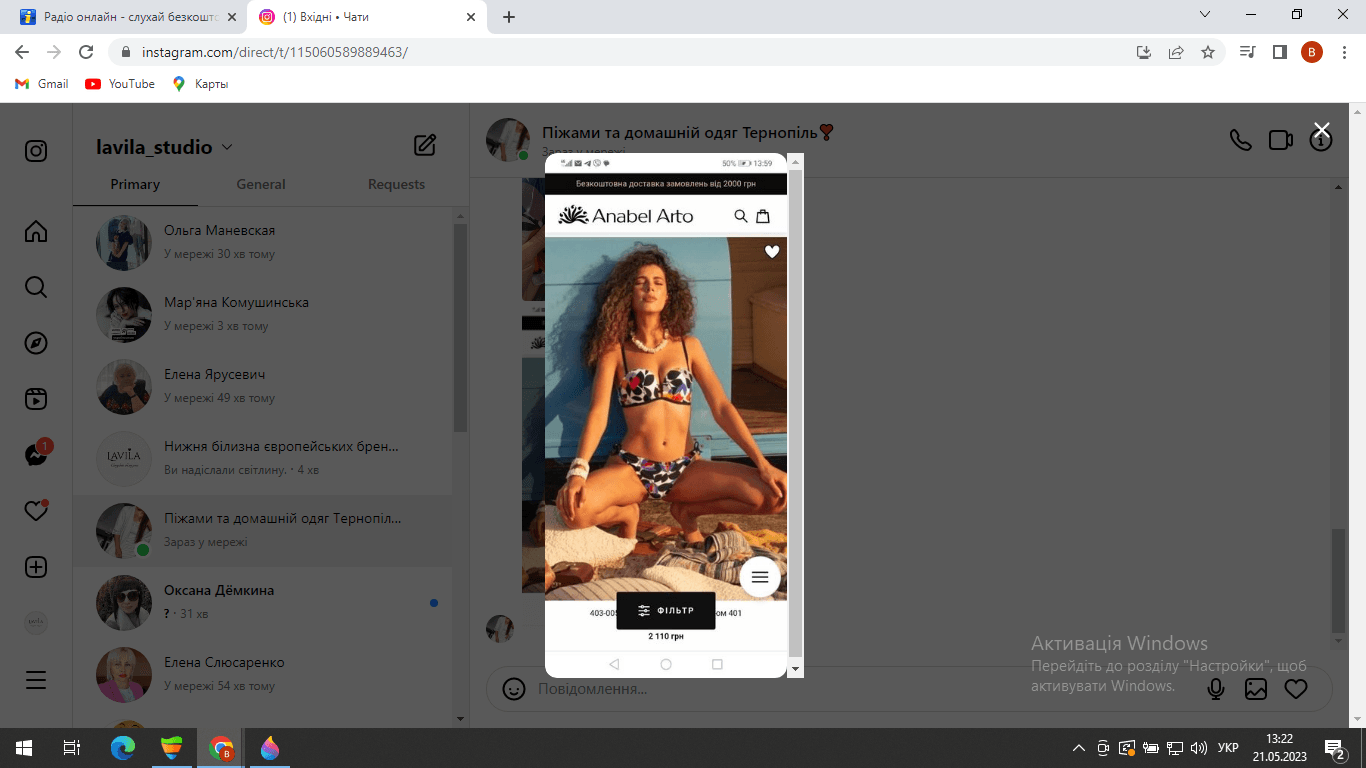Click the round hamburger menu on the photo

(760, 577)
